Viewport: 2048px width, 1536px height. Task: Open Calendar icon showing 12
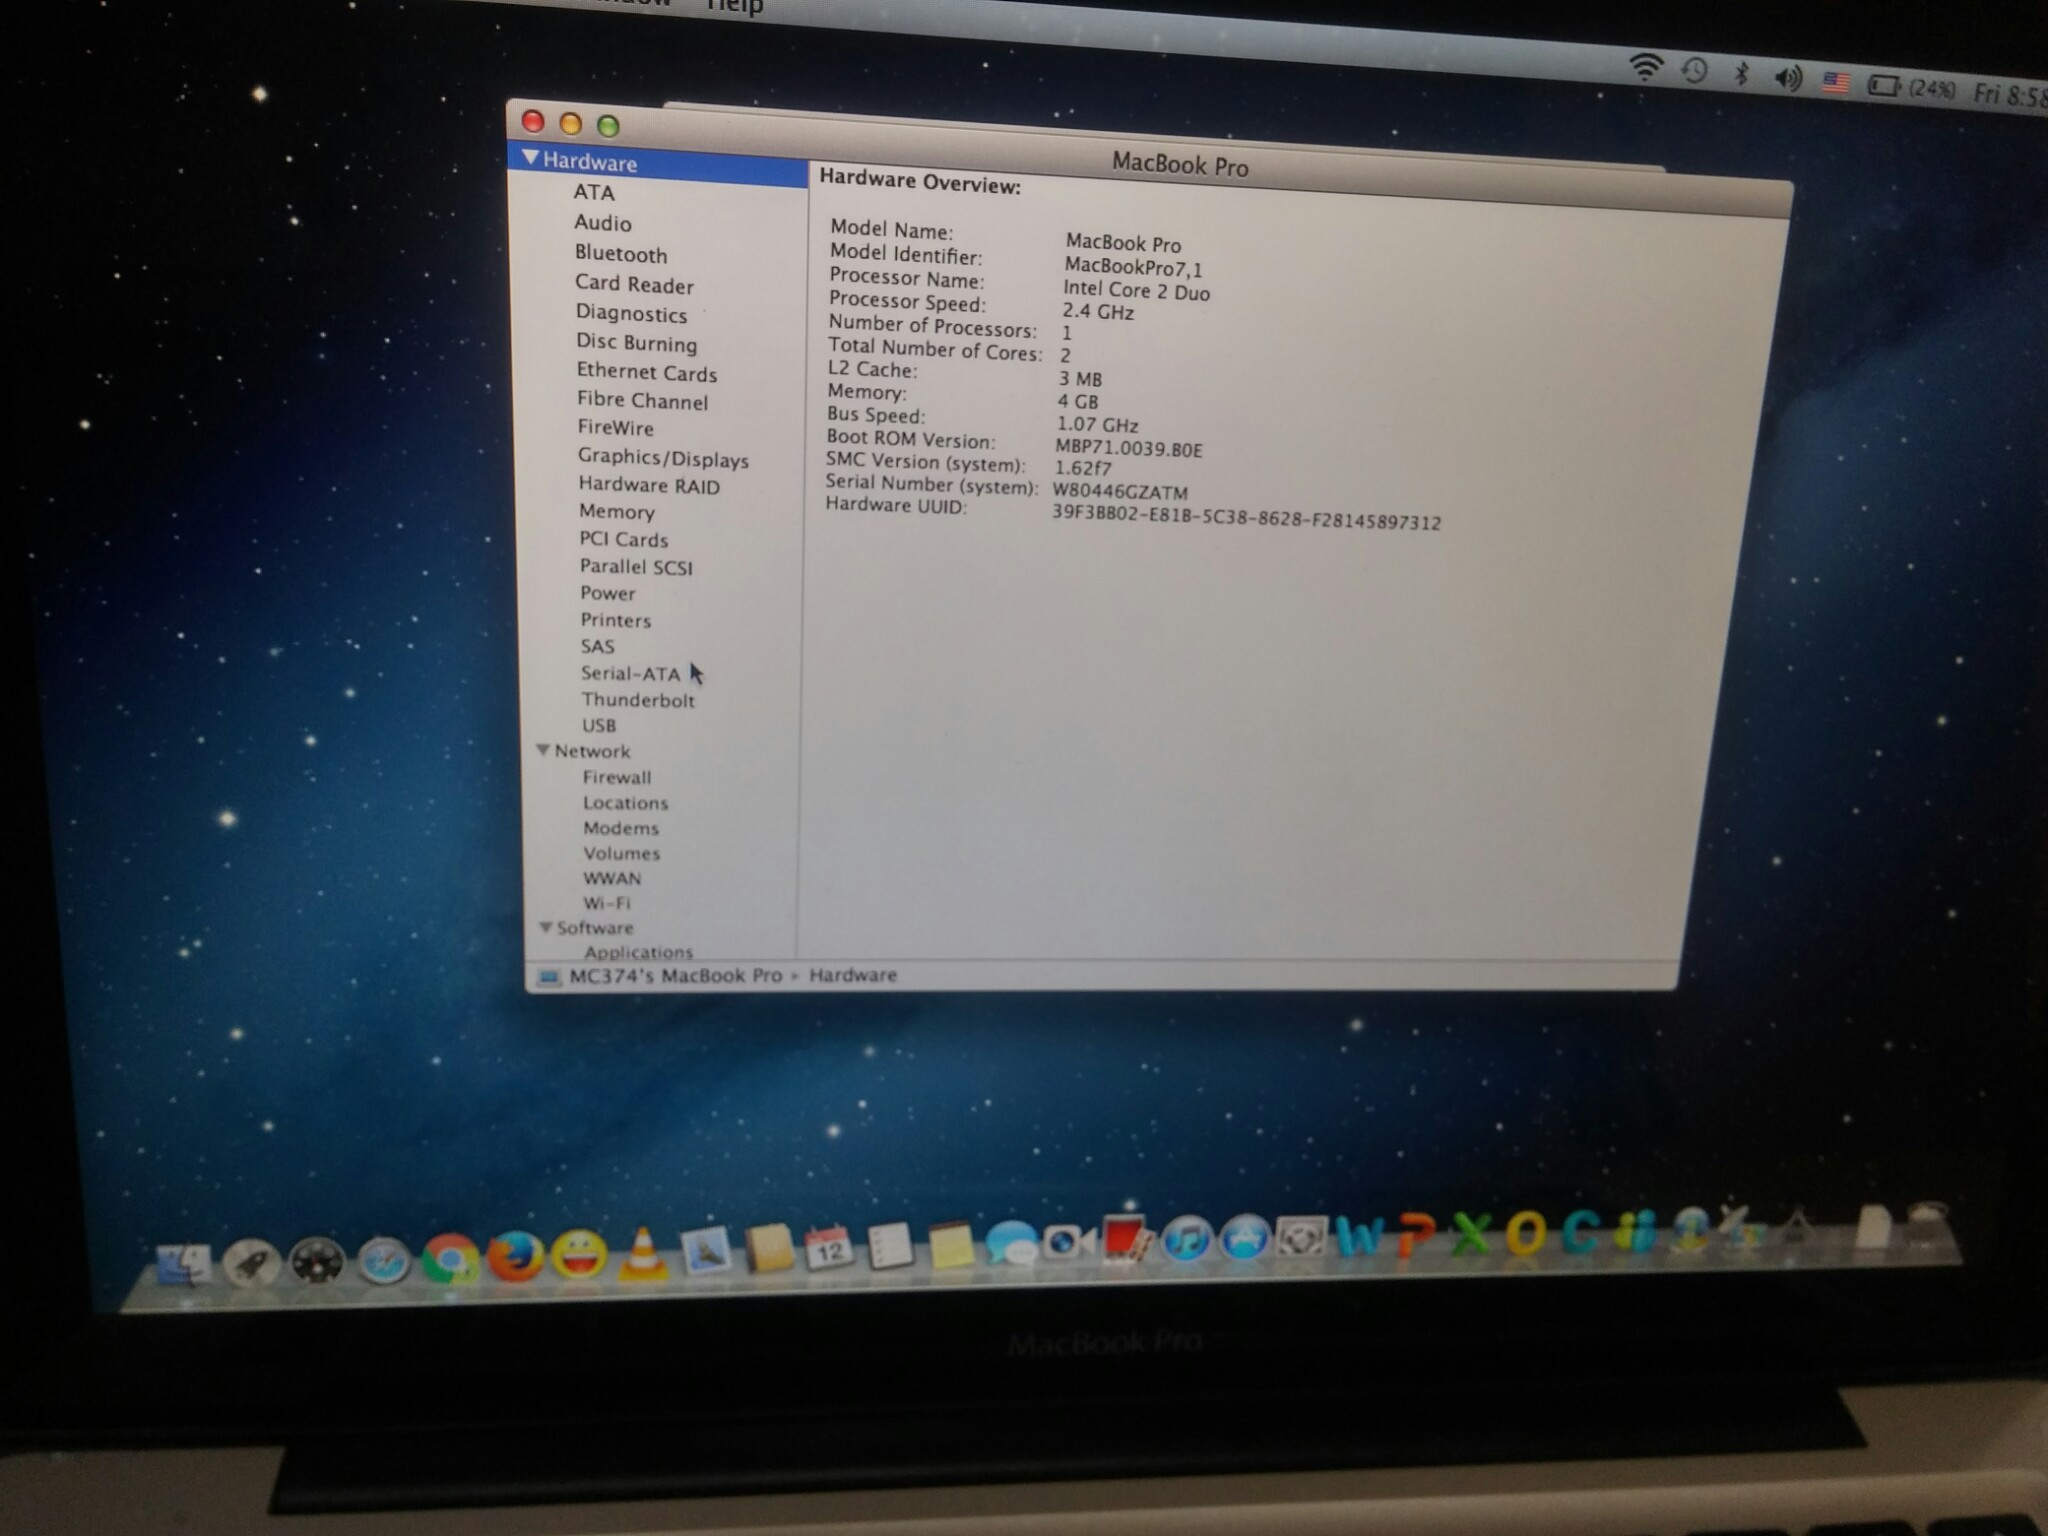pos(828,1248)
